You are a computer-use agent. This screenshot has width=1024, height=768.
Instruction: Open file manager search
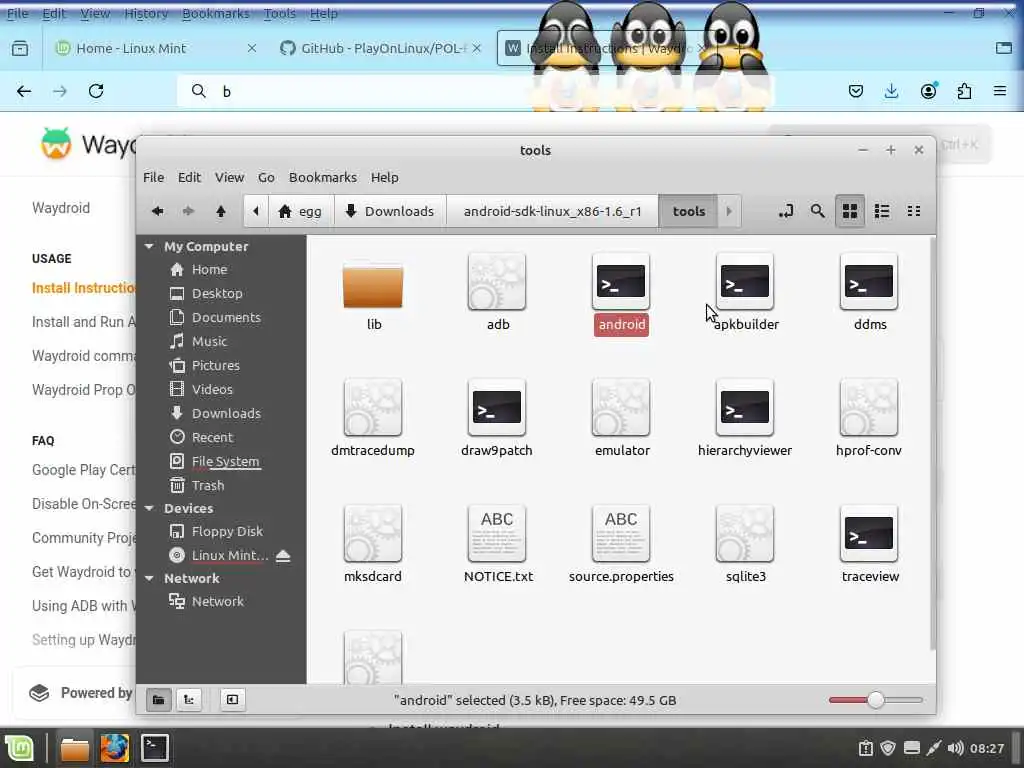[817, 211]
